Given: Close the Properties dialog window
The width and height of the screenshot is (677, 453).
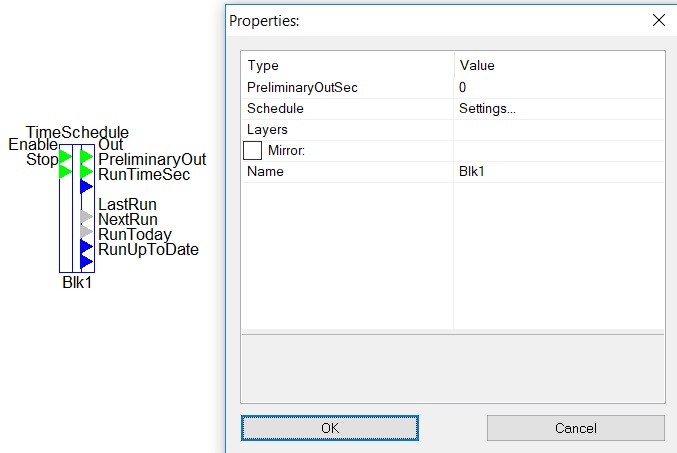Looking at the screenshot, I should [658, 20].
